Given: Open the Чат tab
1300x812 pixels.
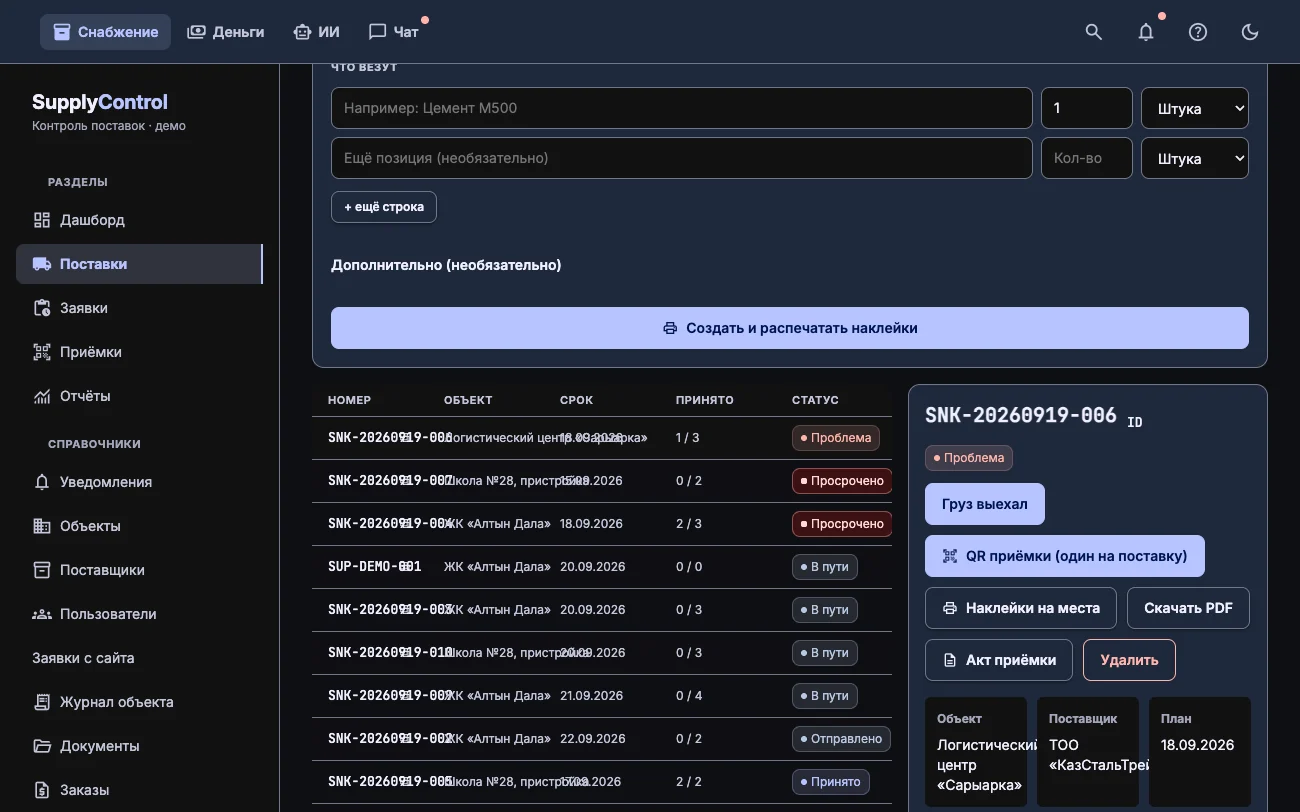Looking at the screenshot, I should [x=394, y=32].
